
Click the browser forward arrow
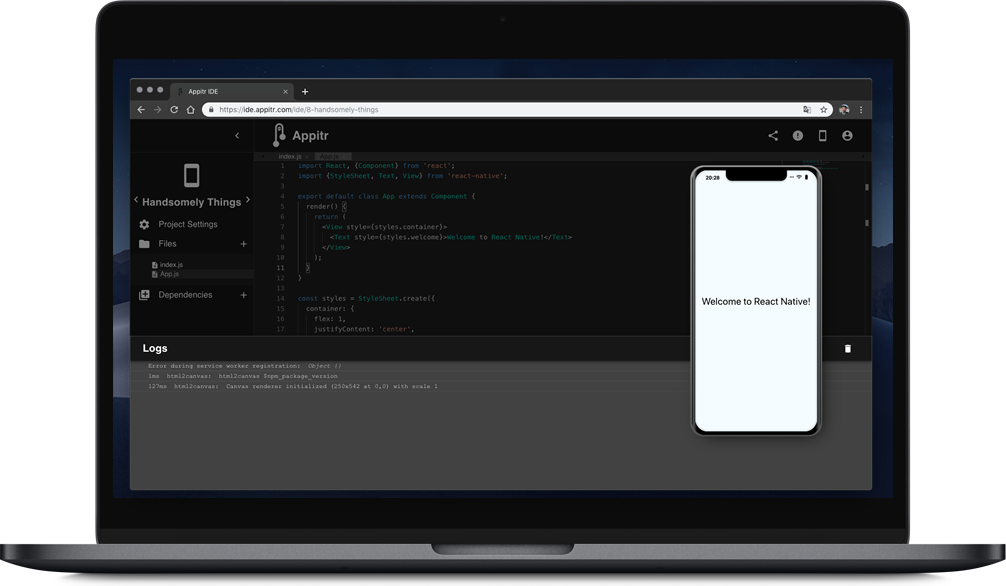[158, 110]
